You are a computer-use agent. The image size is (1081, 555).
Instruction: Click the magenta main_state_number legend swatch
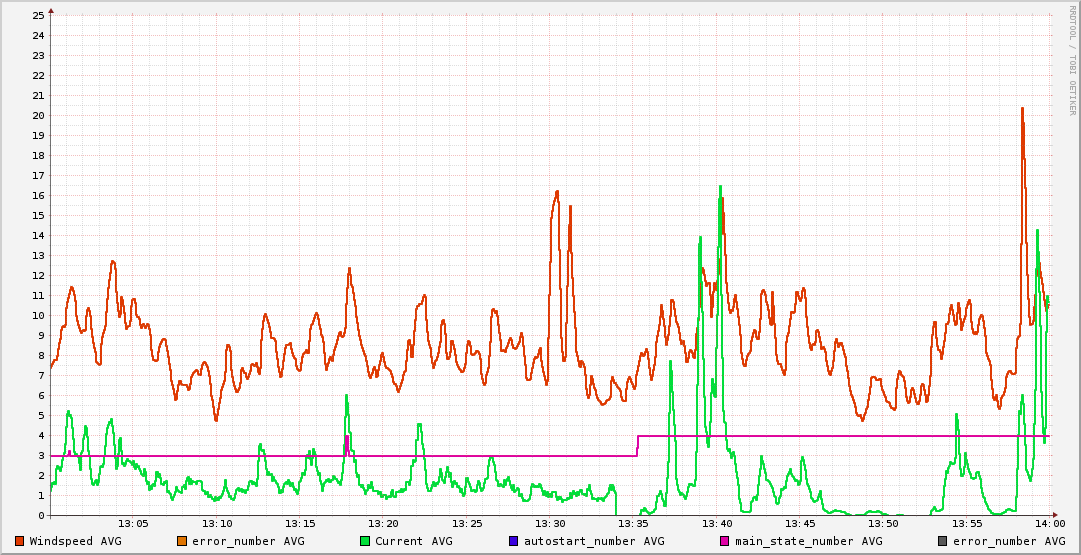point(725,541)
